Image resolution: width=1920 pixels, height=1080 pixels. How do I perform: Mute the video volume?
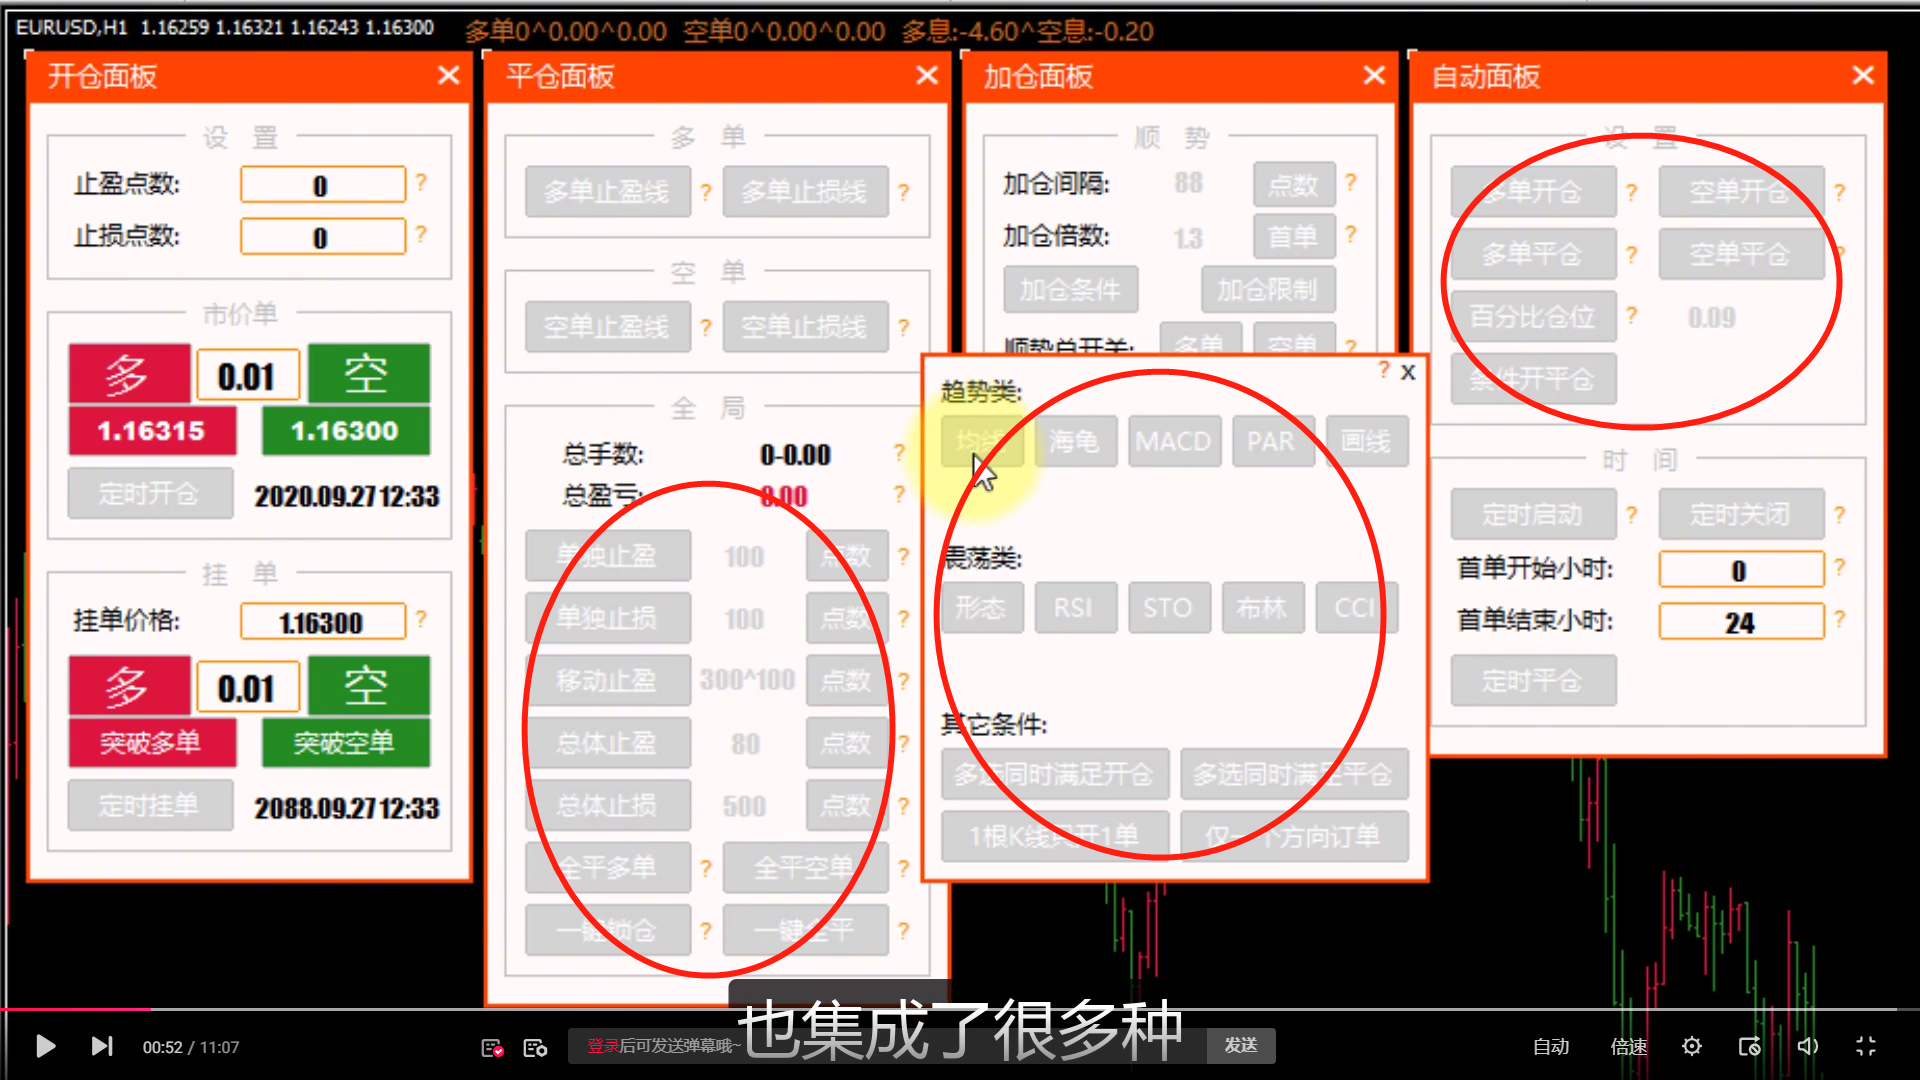click(1807, 1046)
